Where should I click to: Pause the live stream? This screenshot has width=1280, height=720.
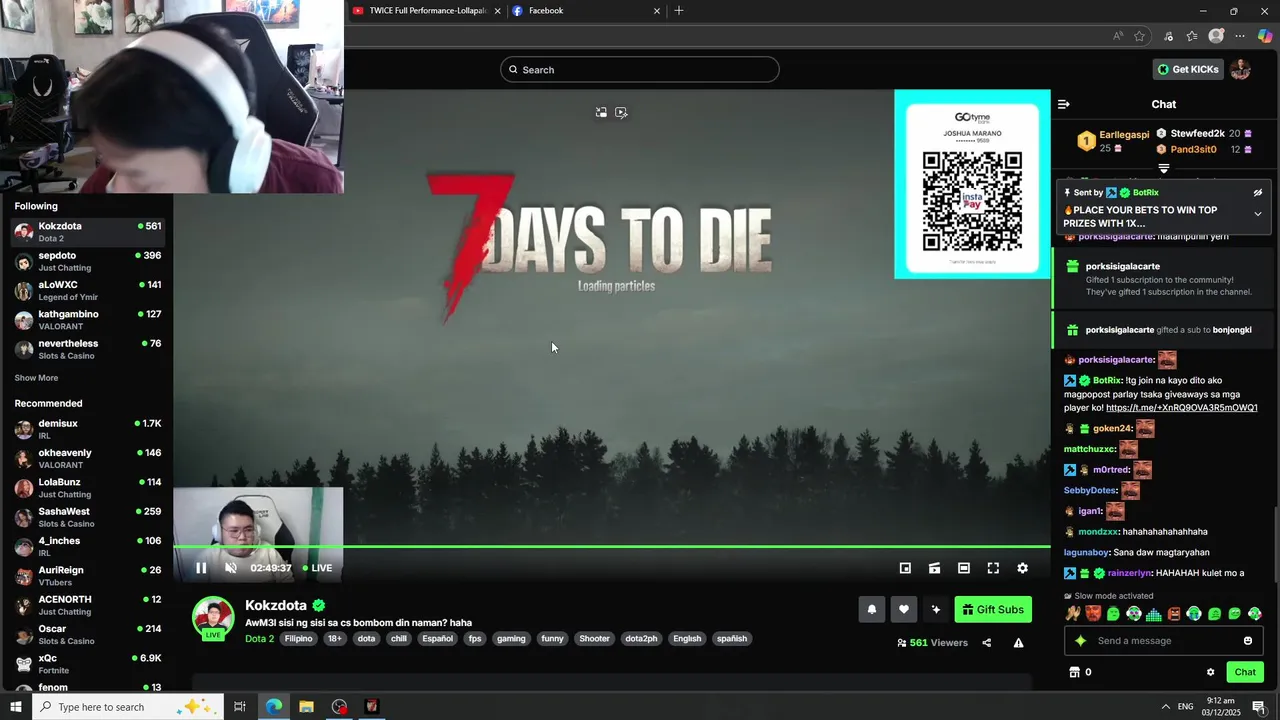201,568
